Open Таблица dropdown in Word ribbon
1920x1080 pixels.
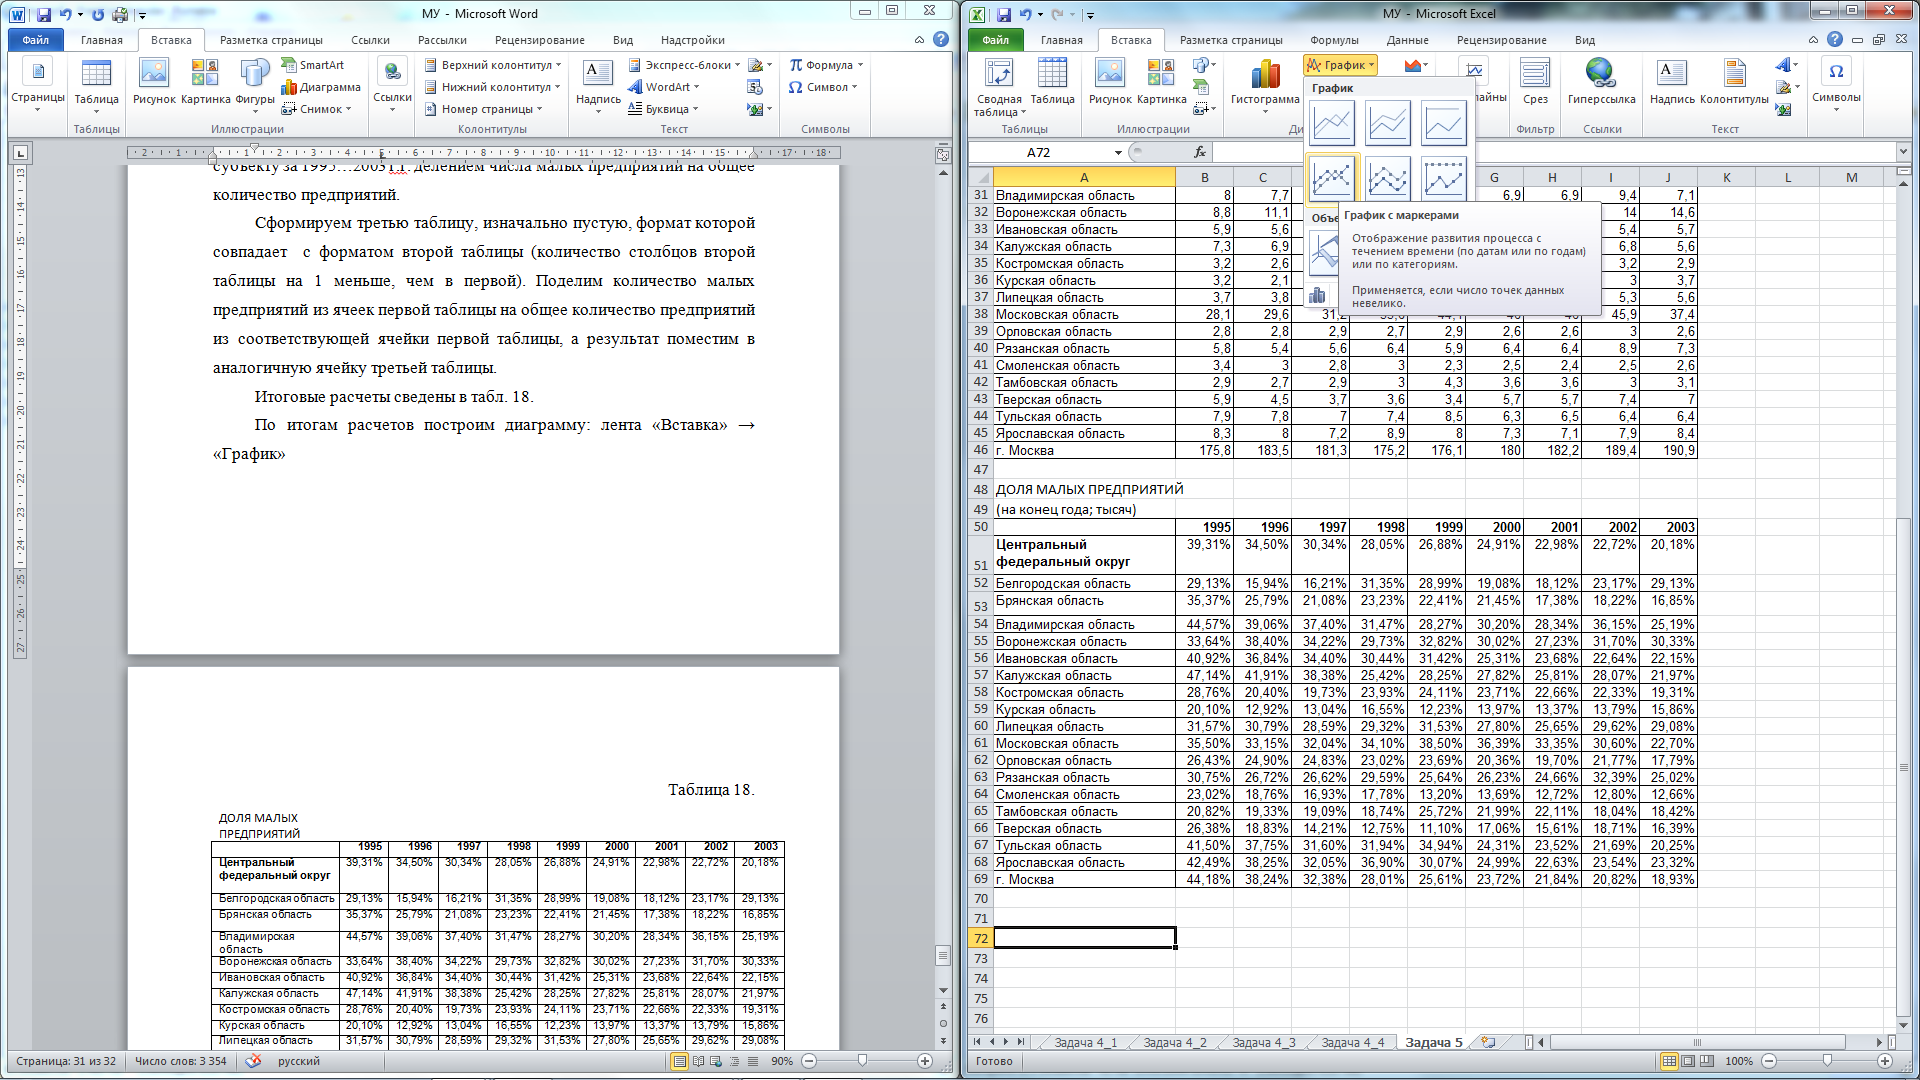pyautogui.click(x=96, y=85)
